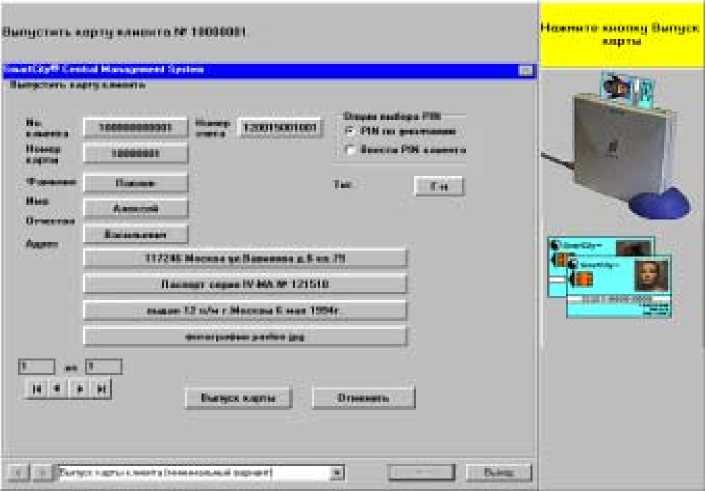Click the total records count box
Image resolution: width=705 pixels, height=491 pixels.
pyautogui.click(x=103, y=367)
